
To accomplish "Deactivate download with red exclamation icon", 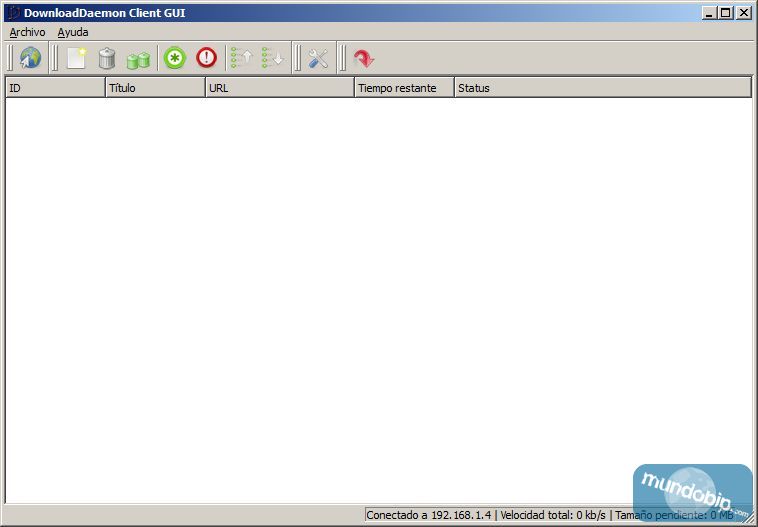I will [206, 58].
